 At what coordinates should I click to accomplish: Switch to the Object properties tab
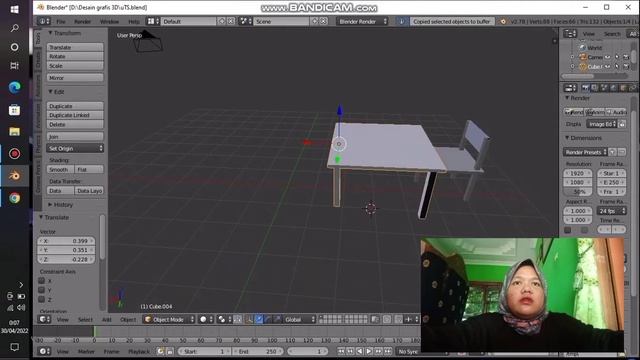point(623,88)
